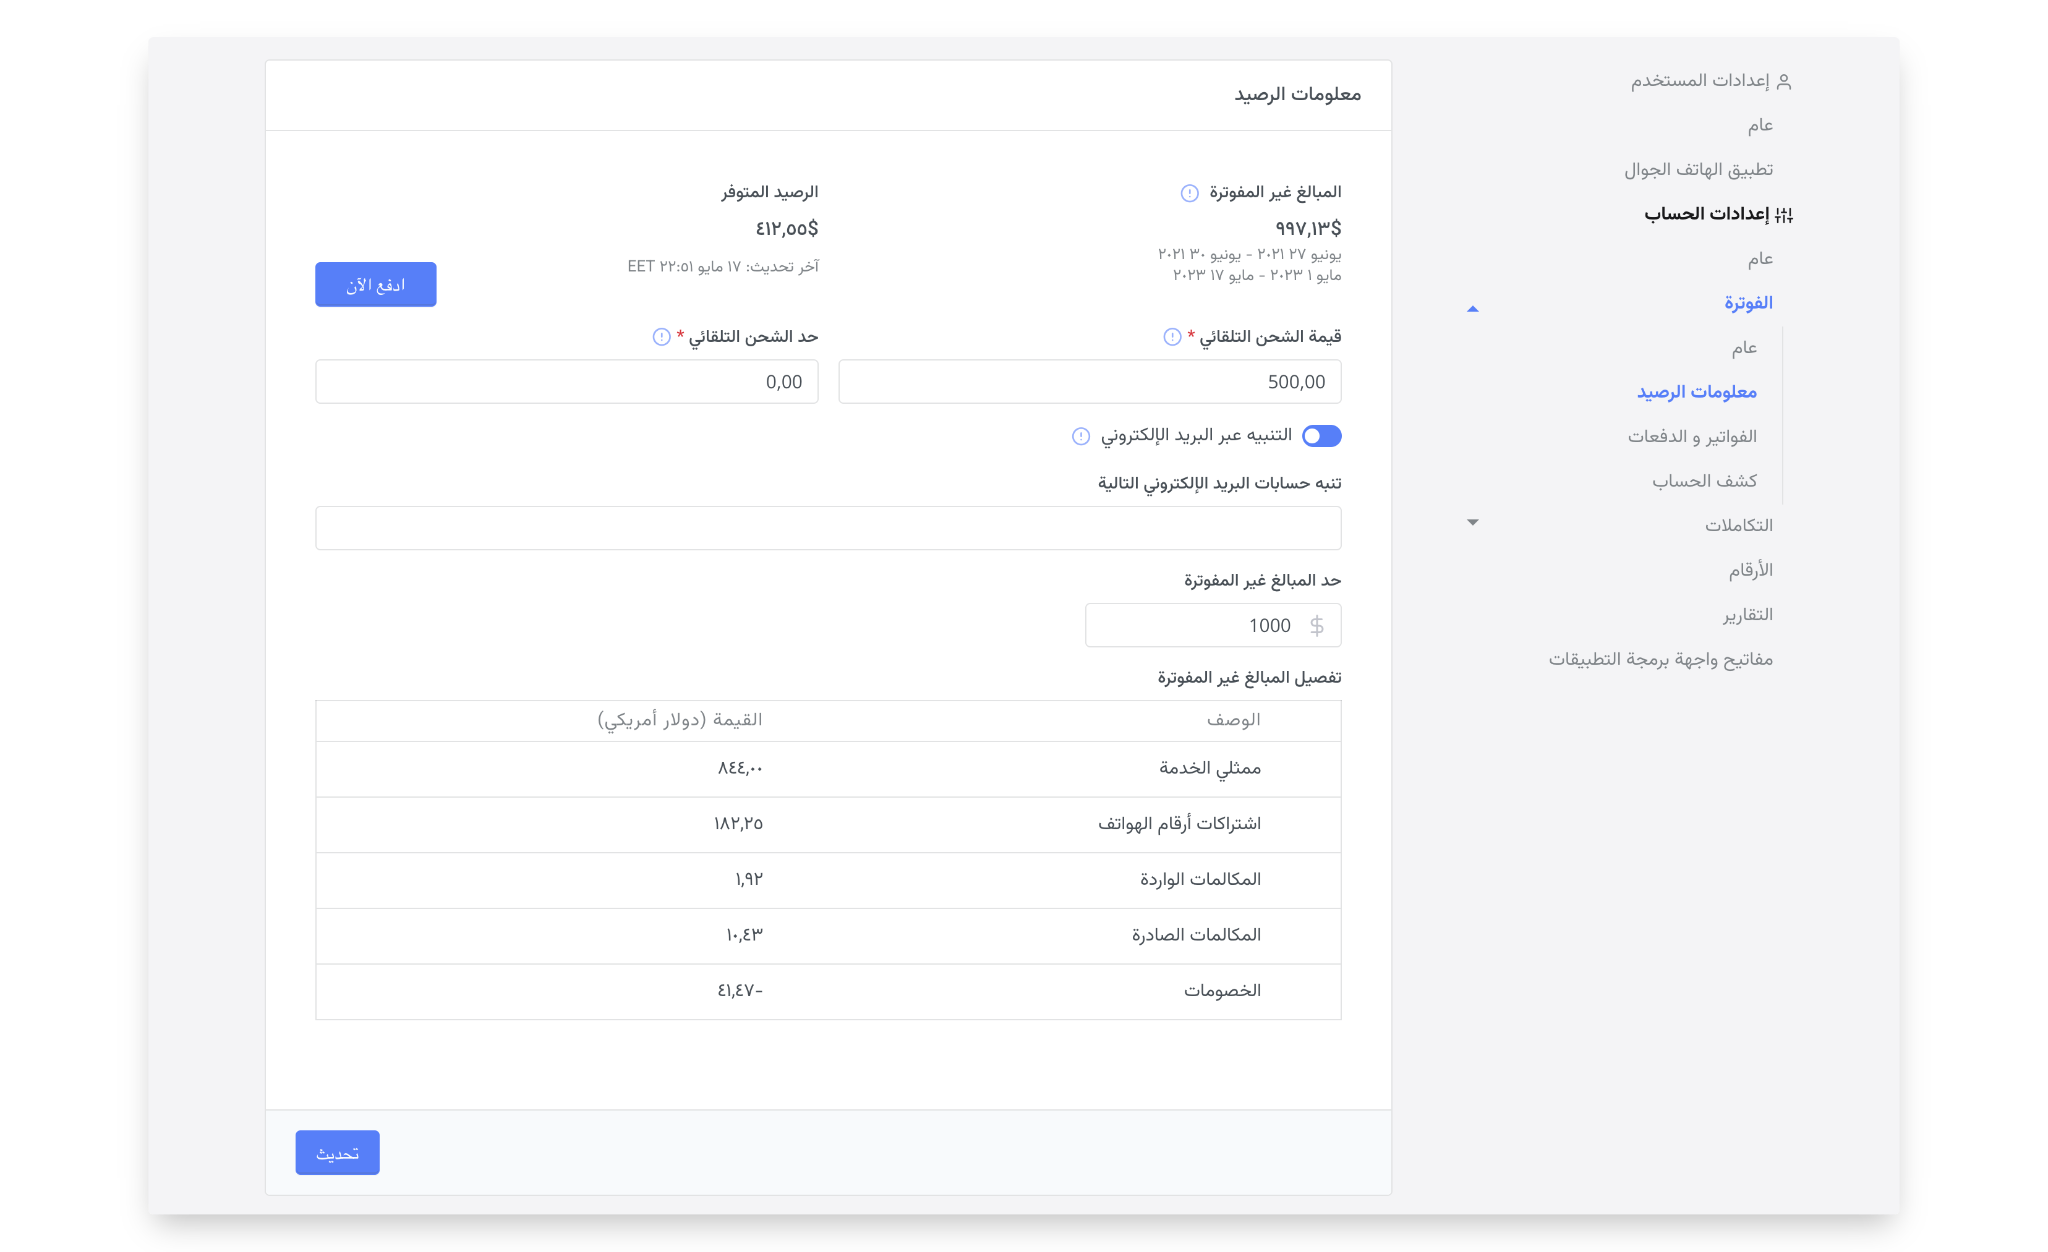This screenshot has width=2048, height=1252.
Task: Open تطبيق الهاتف الجوال settings
Action: click(x=1698, y=170)
